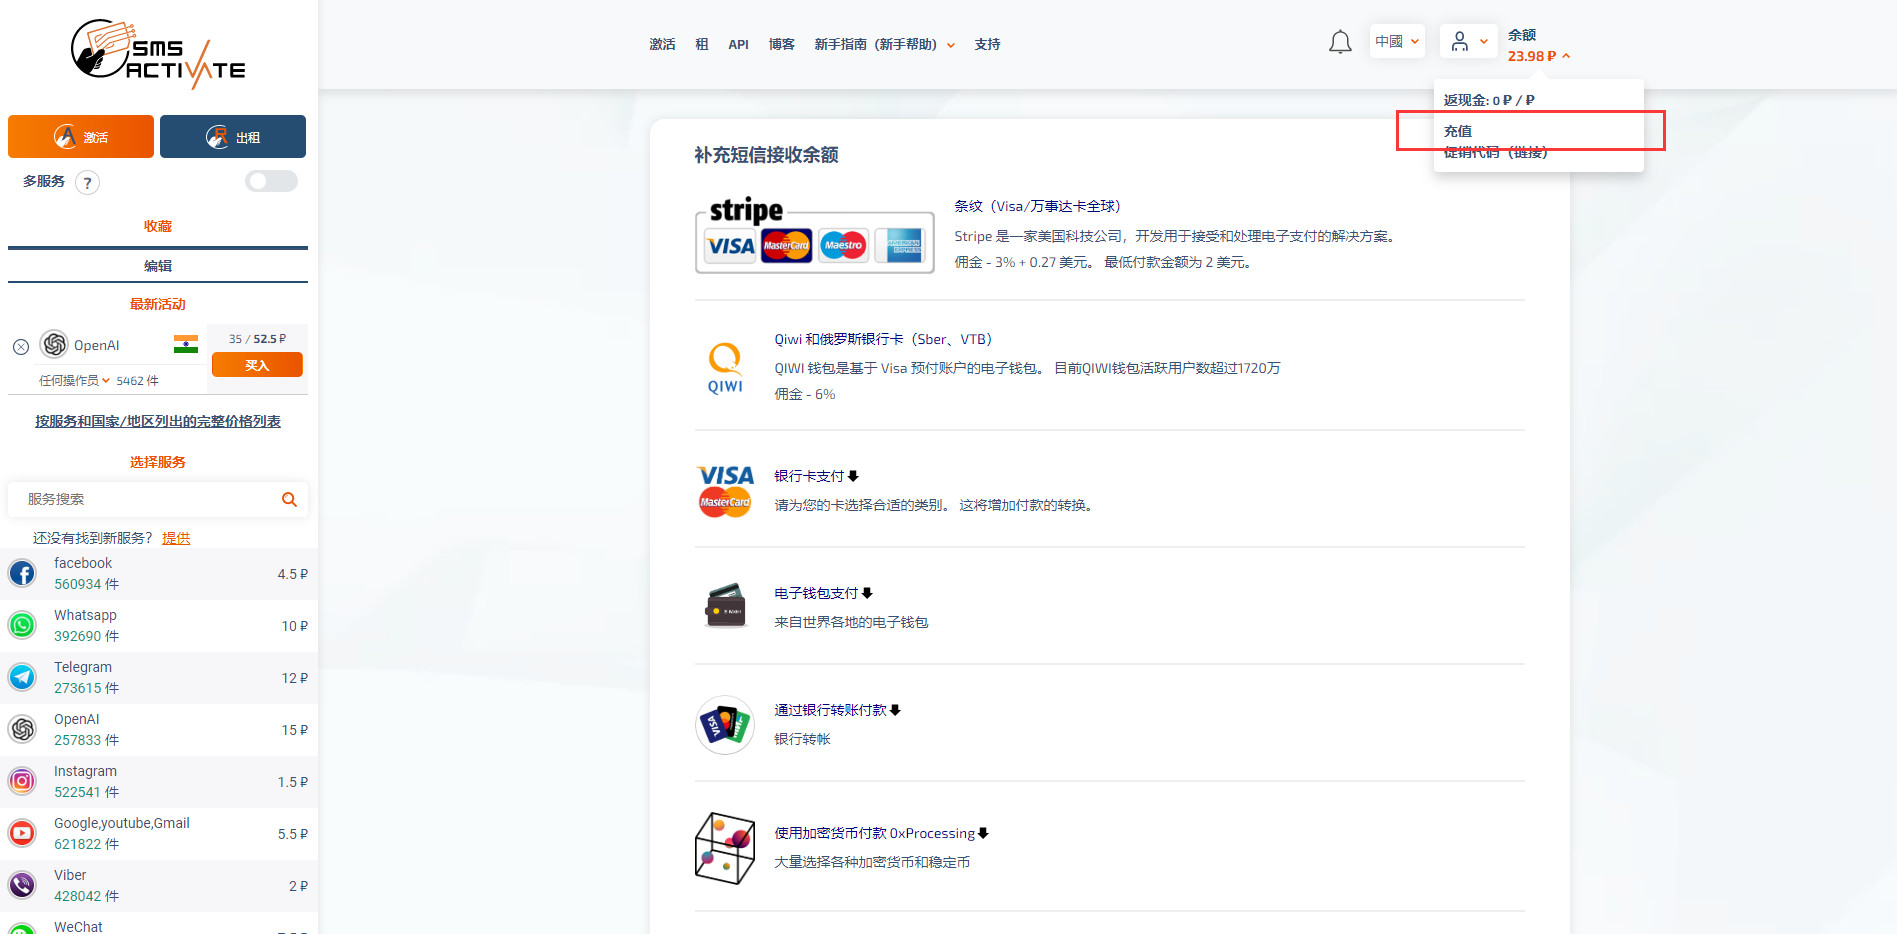Open the notifications bell
The width and height of the screenshot is (1897, 934).
pyautogui.click(x=1340, y=42)
